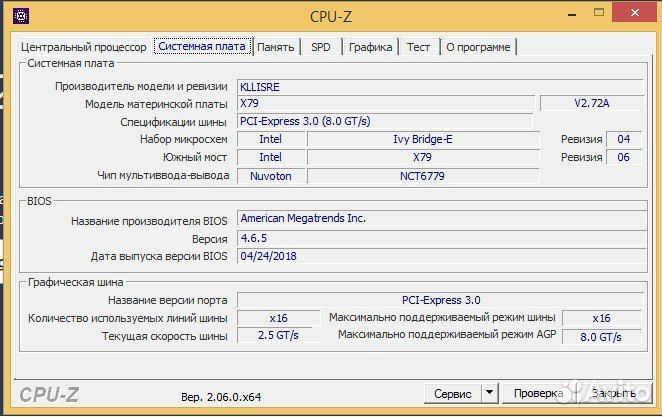Click the current link width x16 field

click(279, 318)
